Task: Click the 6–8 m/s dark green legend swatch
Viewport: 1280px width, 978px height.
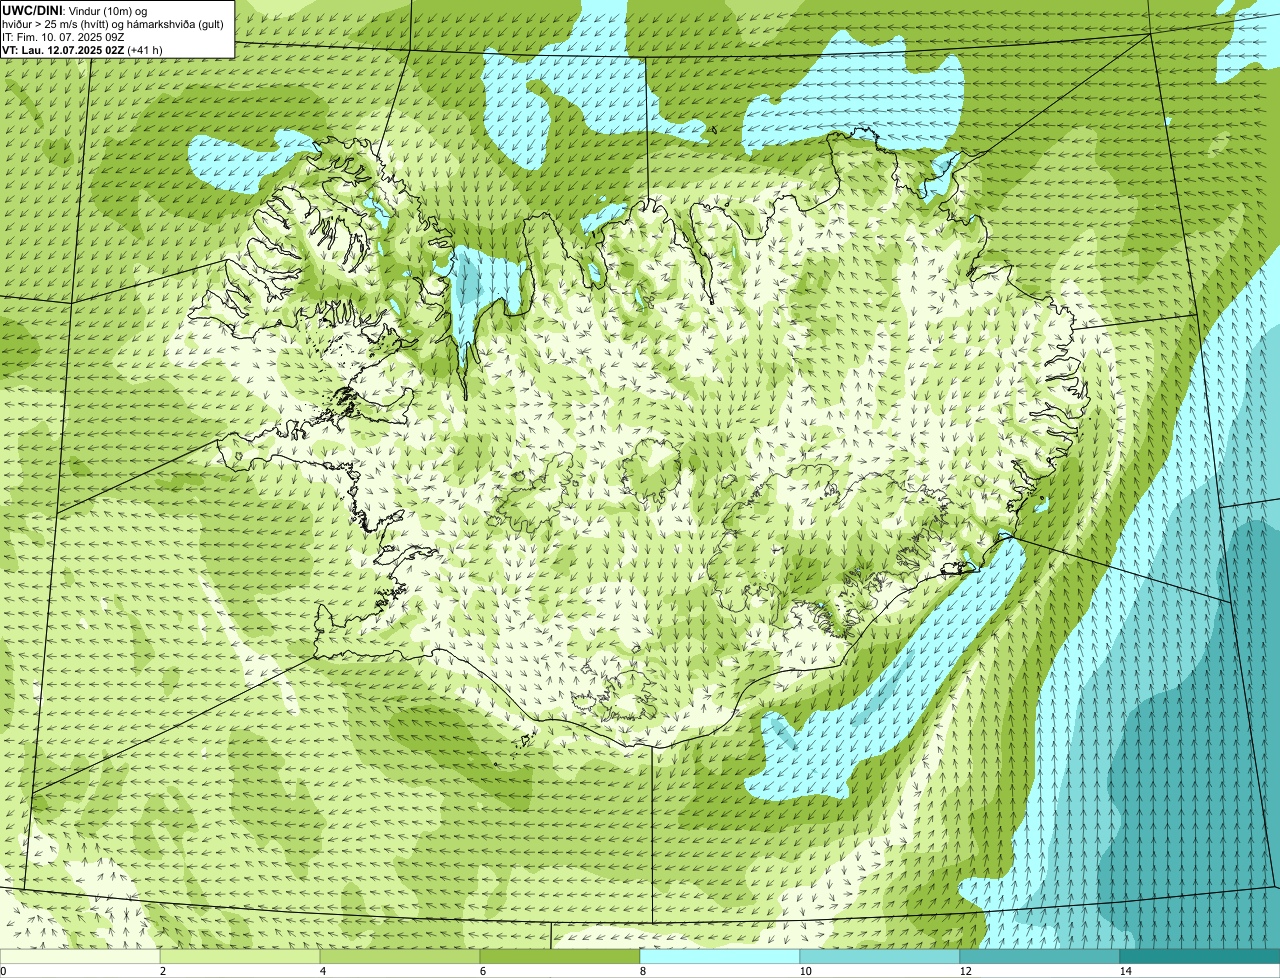Action: click(x=560, y=956)
